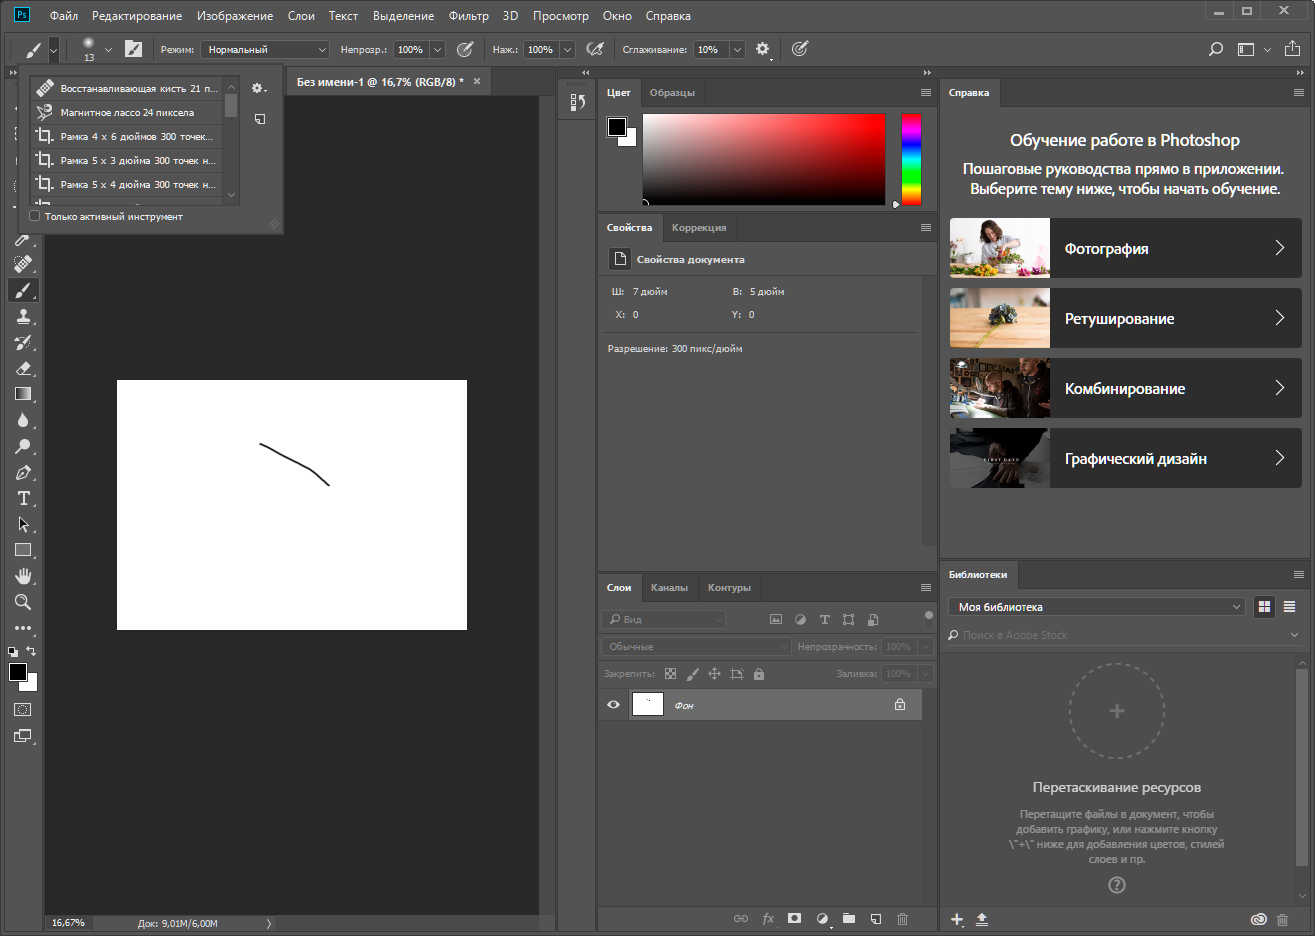Select the Clone Stamp tool

[x=23, y=316]
